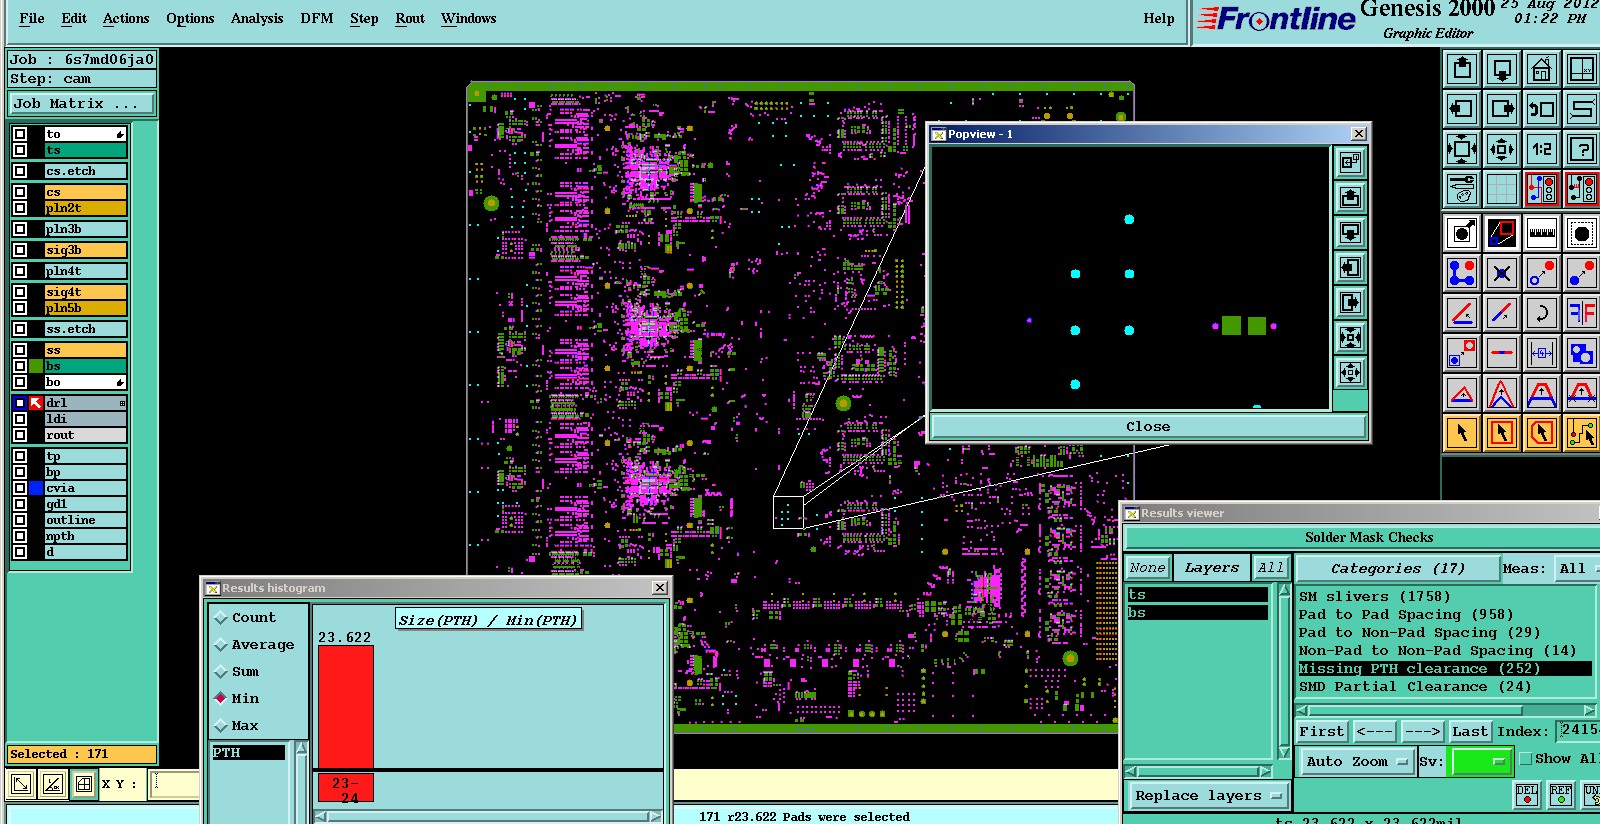Click the blue color swatch of cvia layer

pos(36,488)
